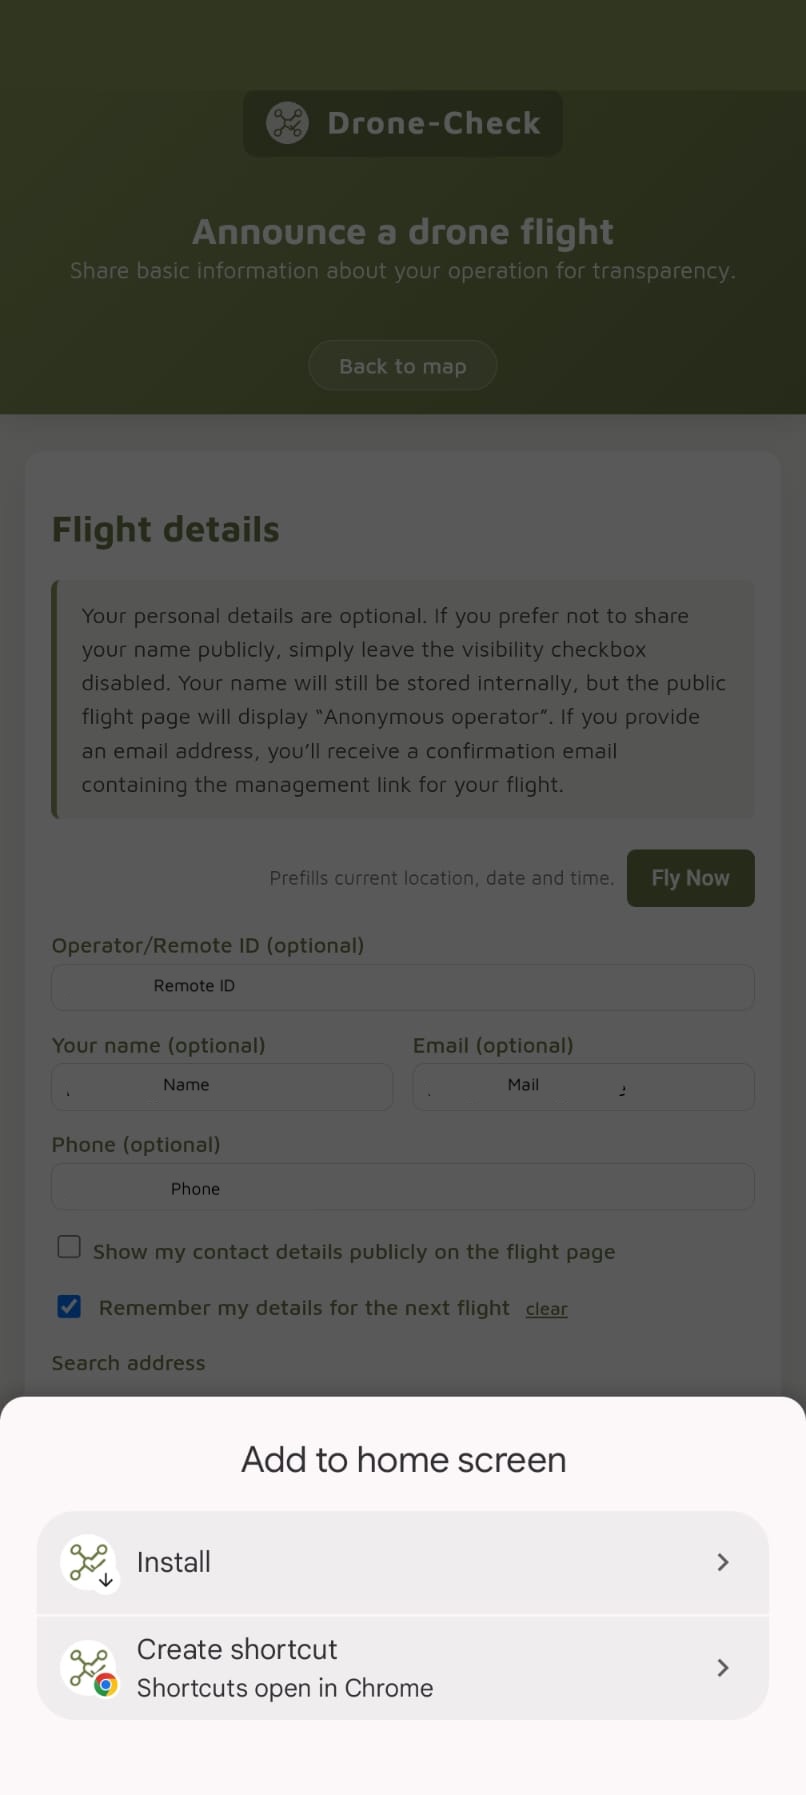Uncheck 'Remember my details for the next flight'
The width and height of the screenshot is (806, 1795).
(68, 1306)
